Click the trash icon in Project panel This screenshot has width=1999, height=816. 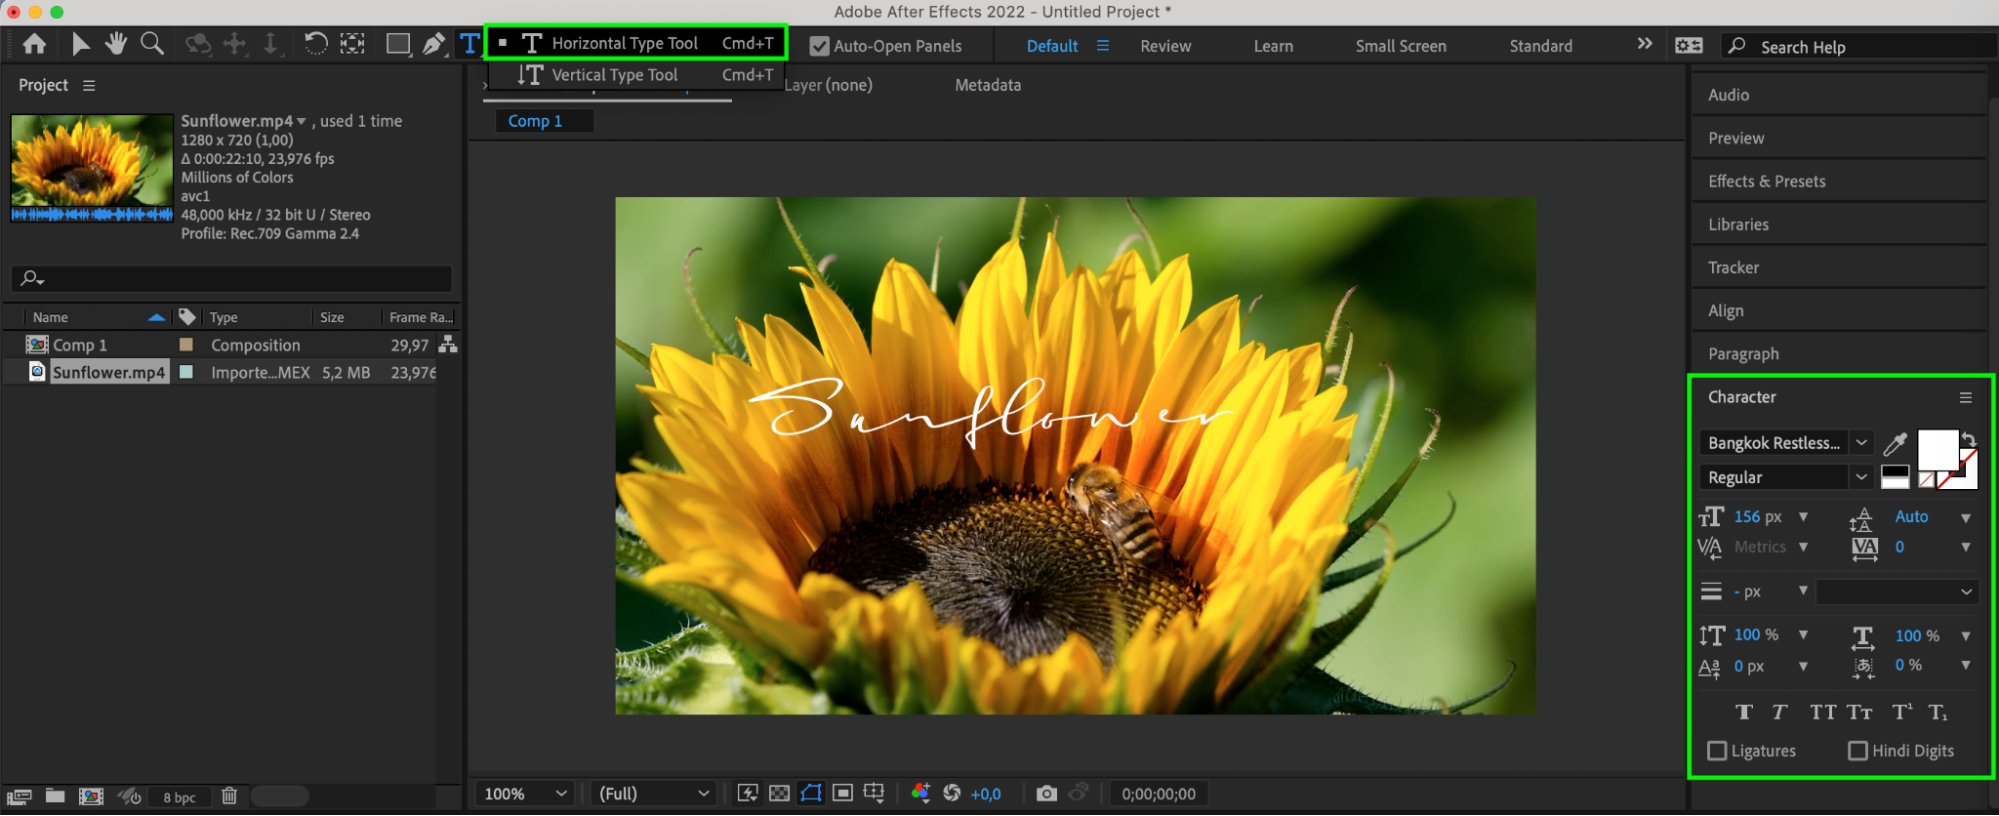pos(229,796)
